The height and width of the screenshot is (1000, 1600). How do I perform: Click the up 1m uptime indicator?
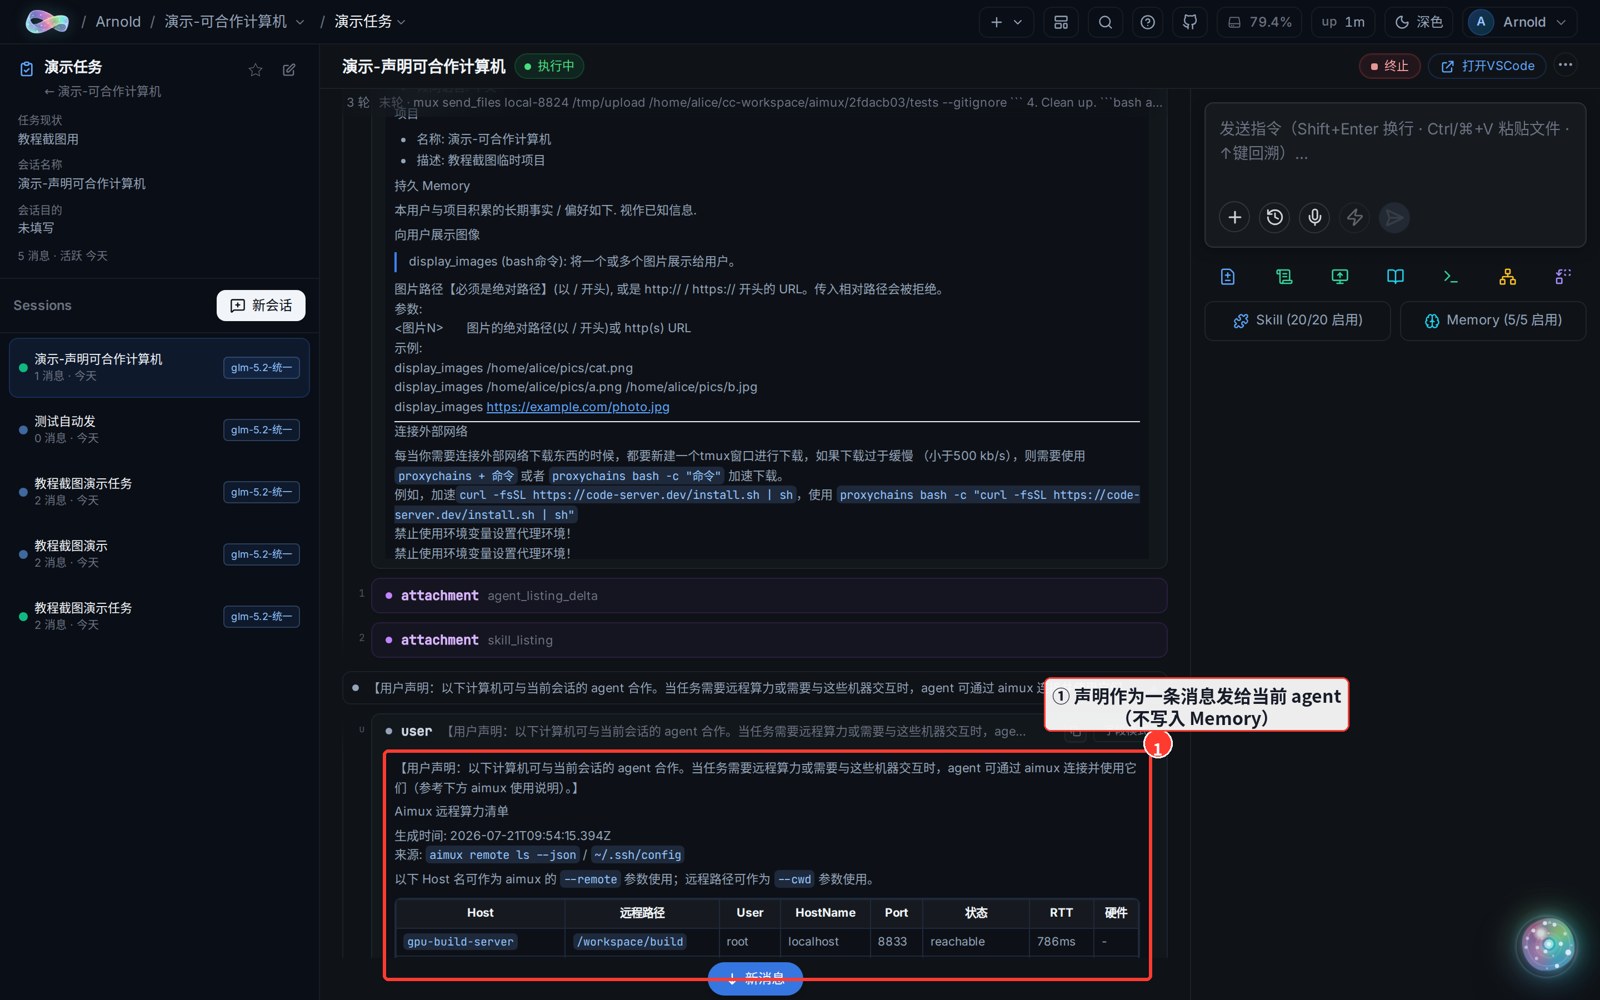[1343, 22]
